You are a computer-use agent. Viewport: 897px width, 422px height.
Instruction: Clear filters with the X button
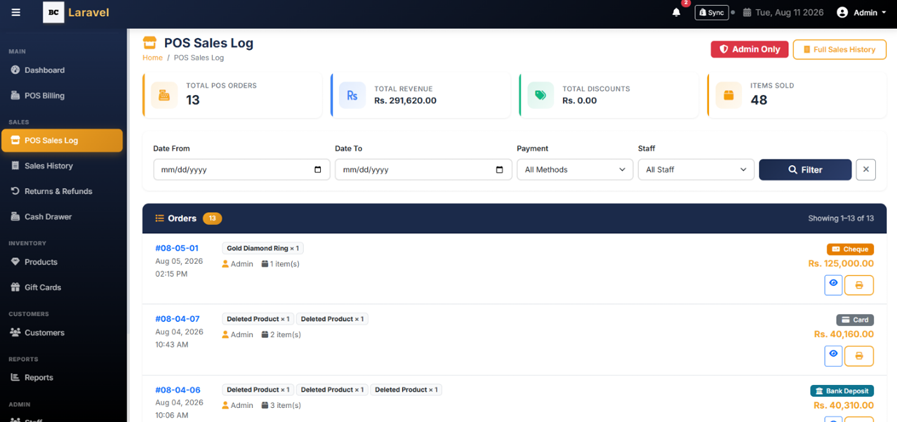pyautogui.click(x=866, y=170)
